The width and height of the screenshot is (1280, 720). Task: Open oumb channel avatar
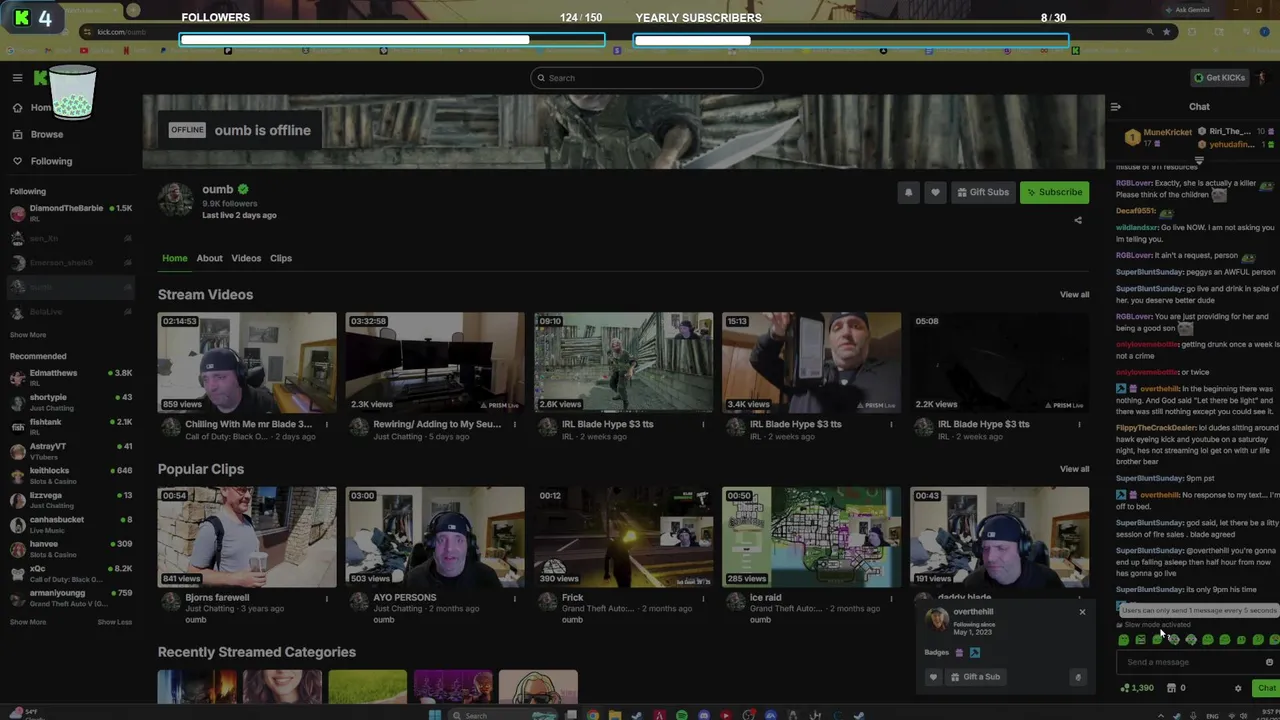coord(176,199)
